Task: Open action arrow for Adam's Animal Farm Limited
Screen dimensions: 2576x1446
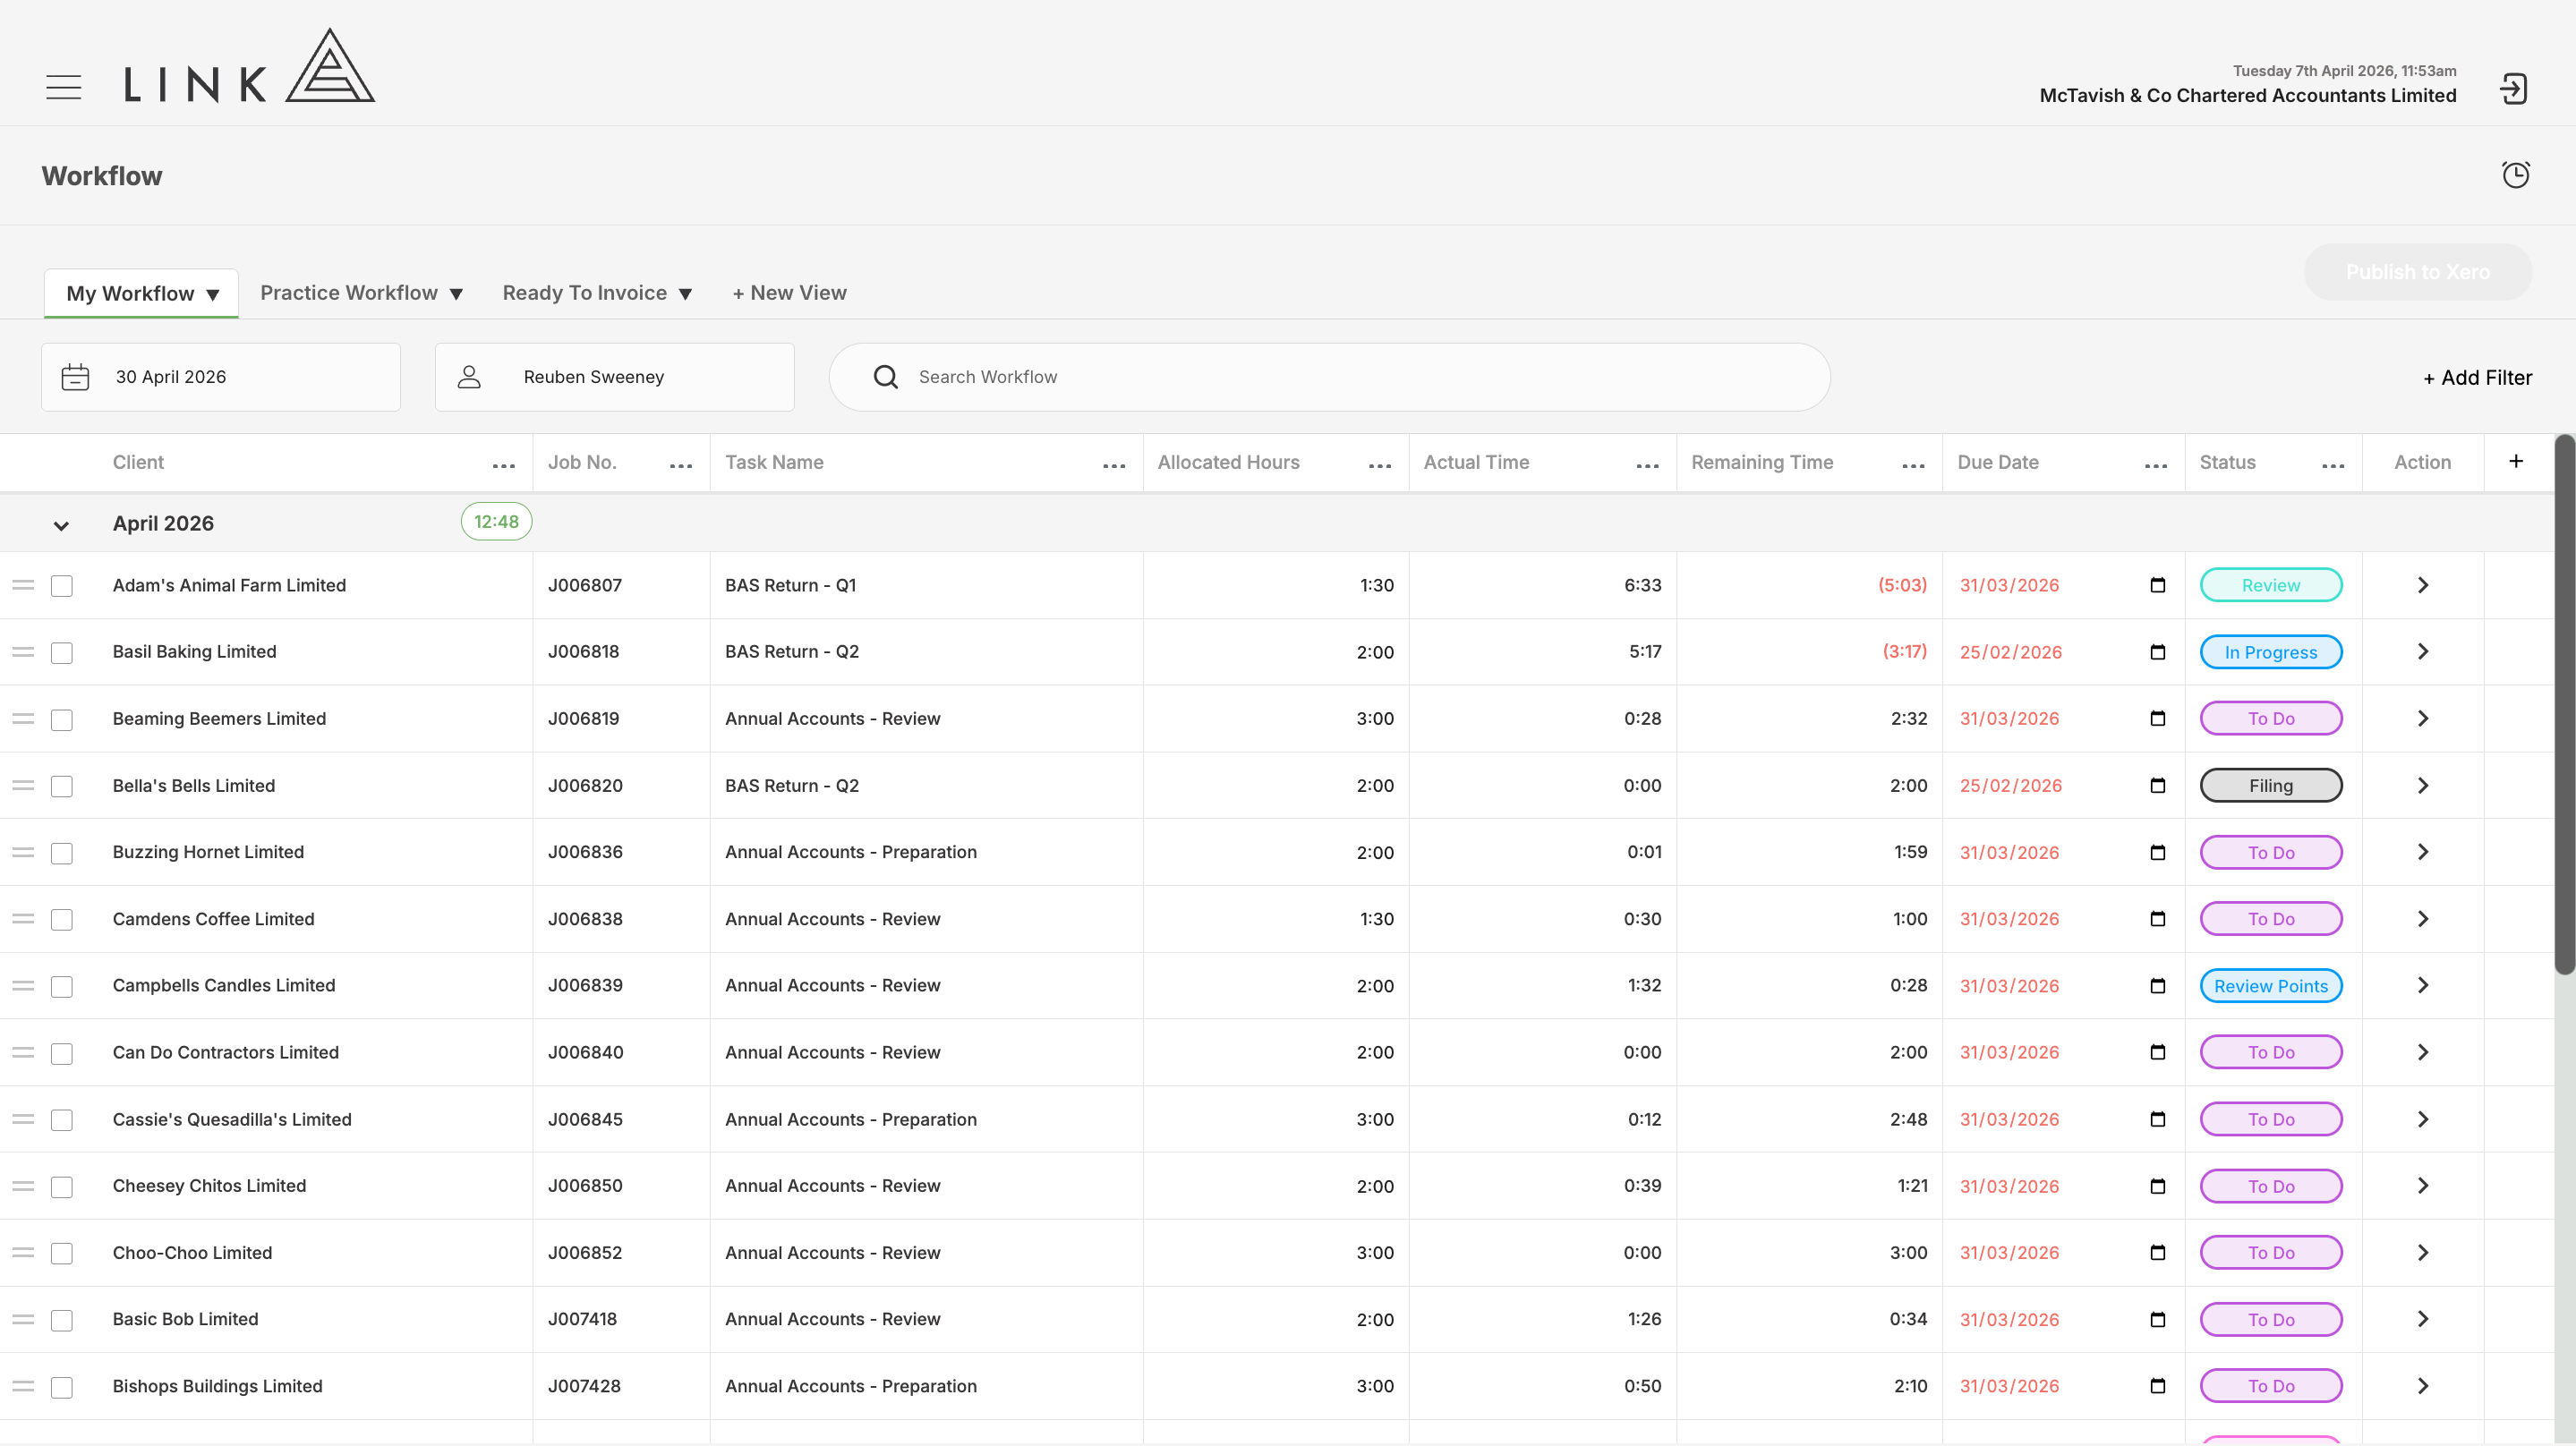Action: (x=2422, y=585)
